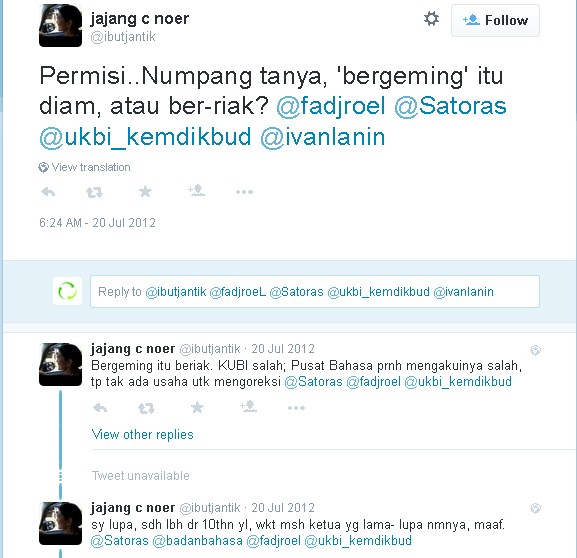Open jajang c noer's avatar at top
Viewport: 577px width, 558px height.
coord(60,25)
